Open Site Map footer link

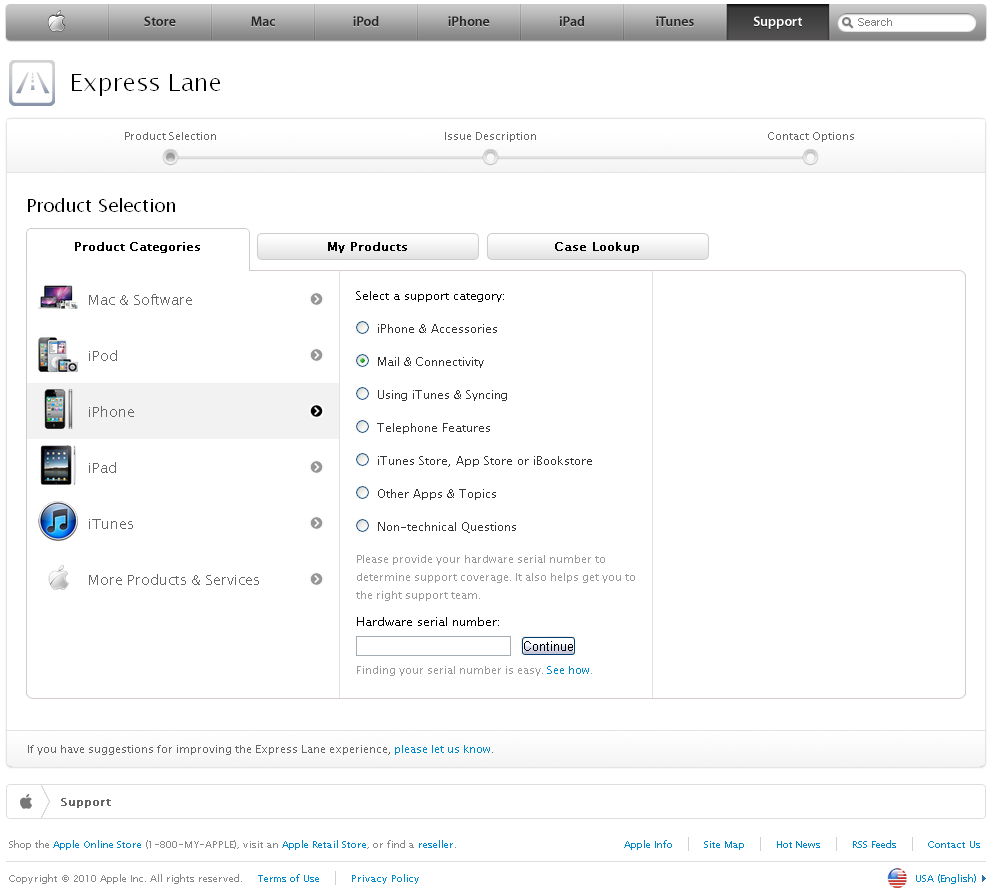[x=723, y=844]
